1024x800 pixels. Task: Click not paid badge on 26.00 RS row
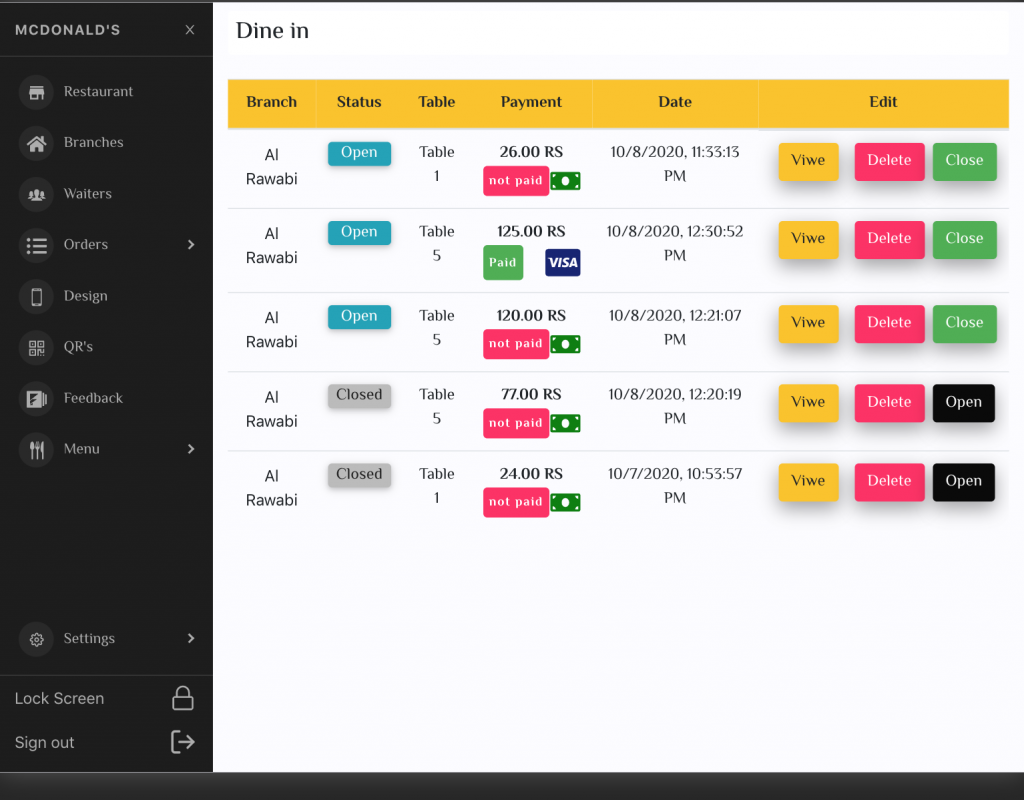[x=516, y=181]
